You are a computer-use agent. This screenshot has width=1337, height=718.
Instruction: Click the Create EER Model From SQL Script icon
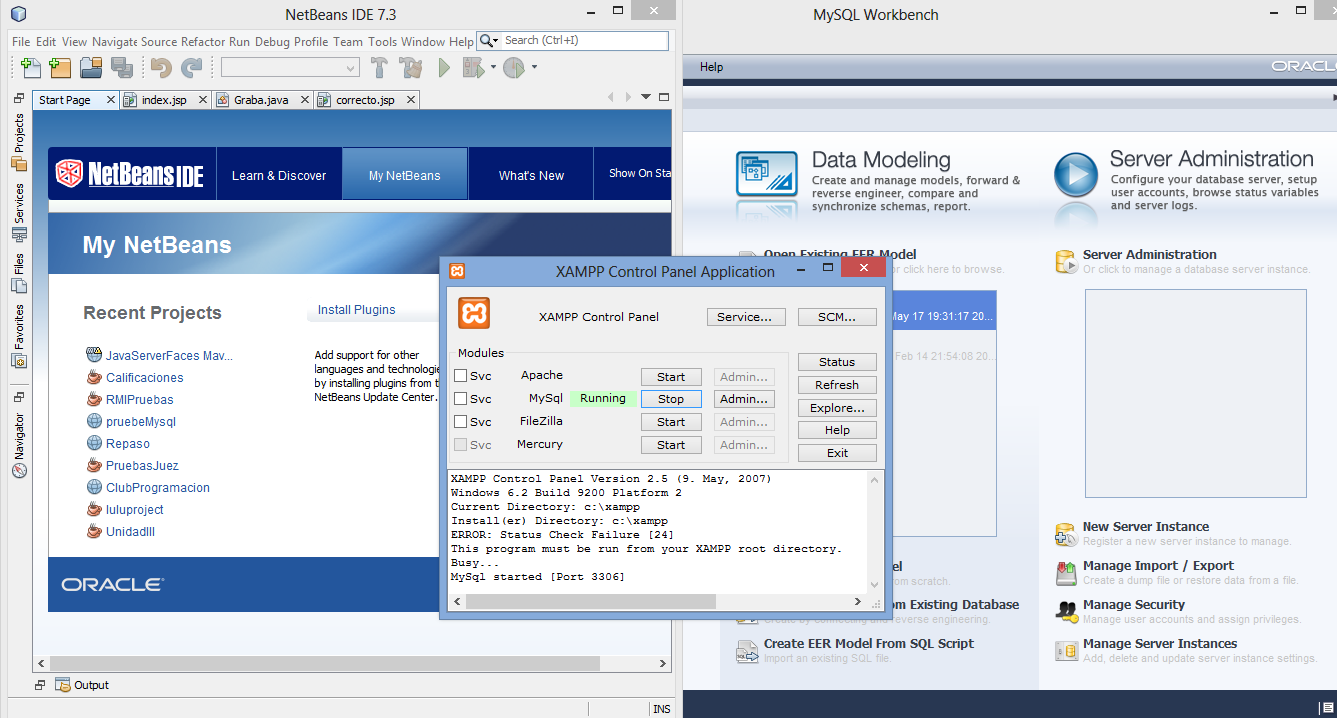pos(747,651)
